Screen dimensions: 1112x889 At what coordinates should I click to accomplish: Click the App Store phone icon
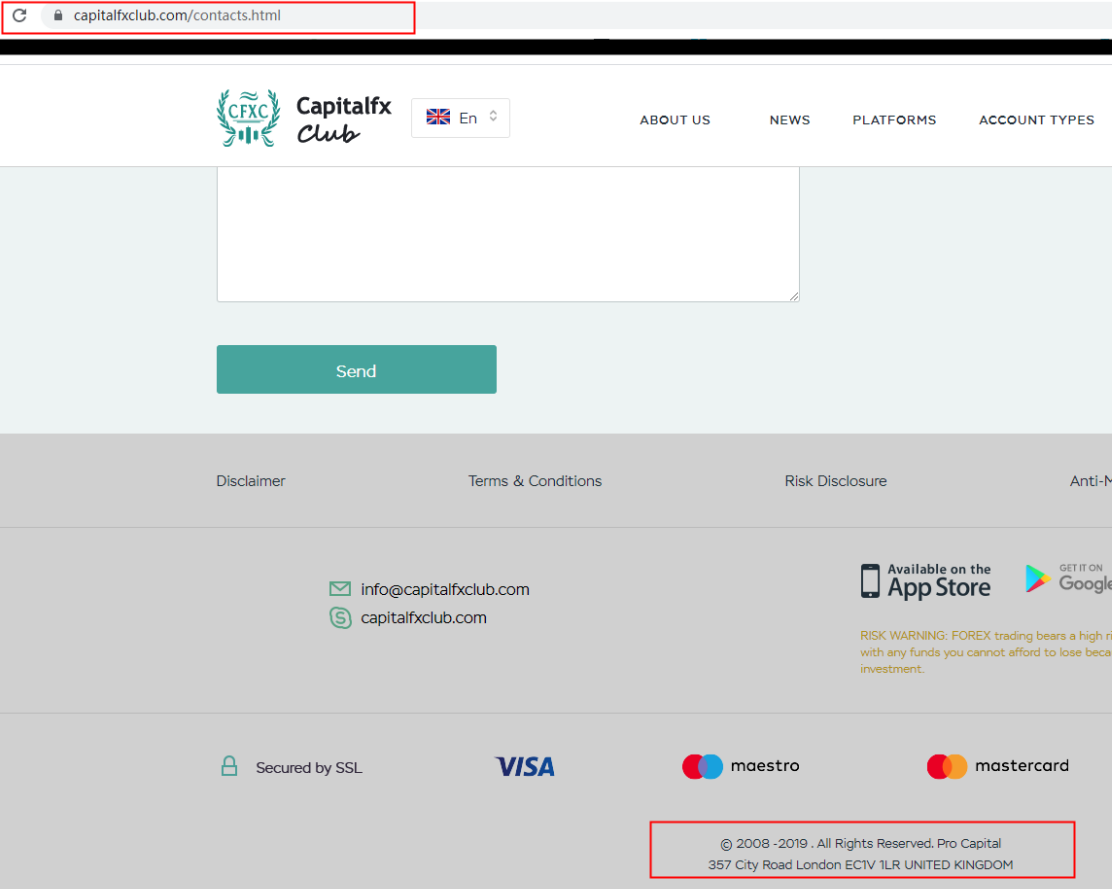tap(870, 581)
